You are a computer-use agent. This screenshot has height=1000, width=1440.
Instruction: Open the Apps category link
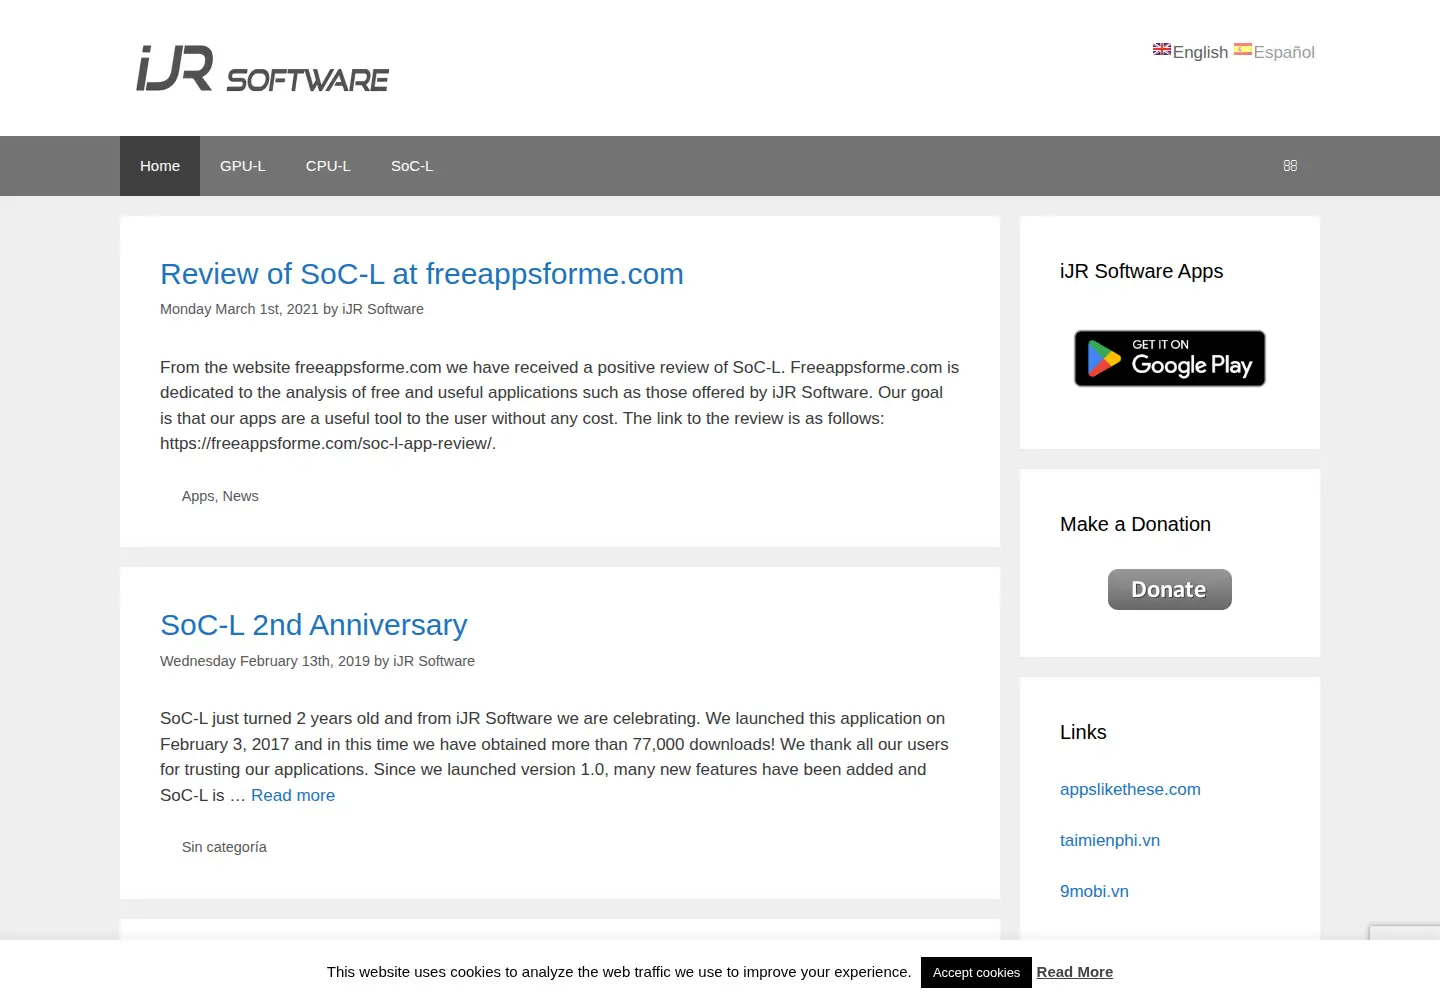198,496
